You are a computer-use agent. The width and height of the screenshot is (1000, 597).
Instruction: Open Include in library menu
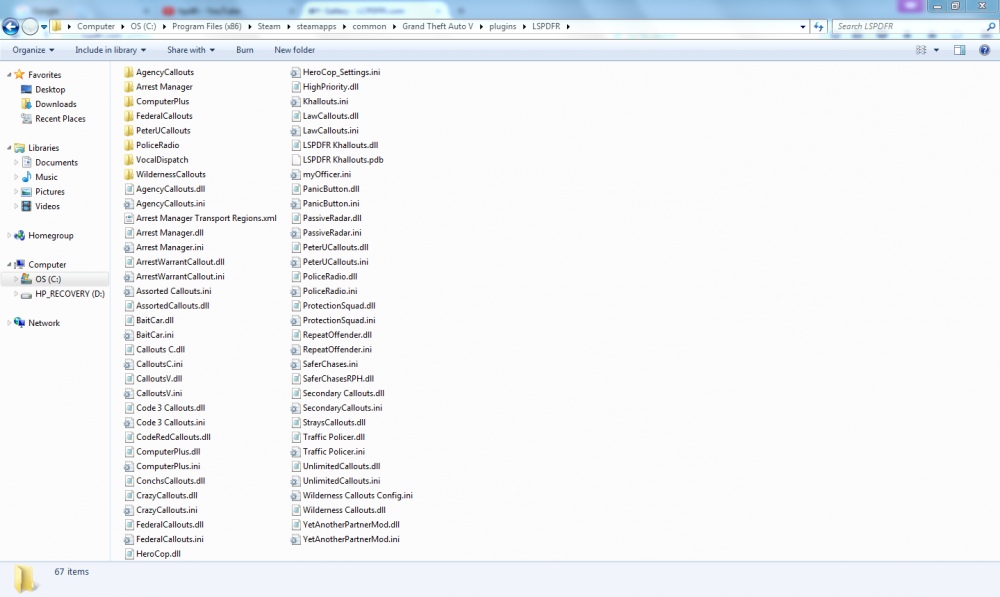coord(110,50)
